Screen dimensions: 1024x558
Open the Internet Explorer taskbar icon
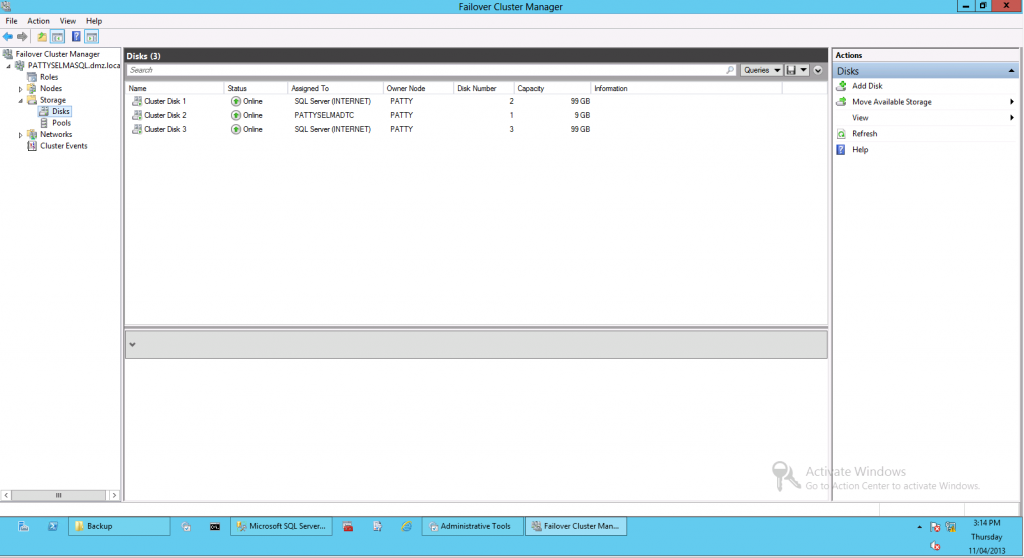[406, 526]
